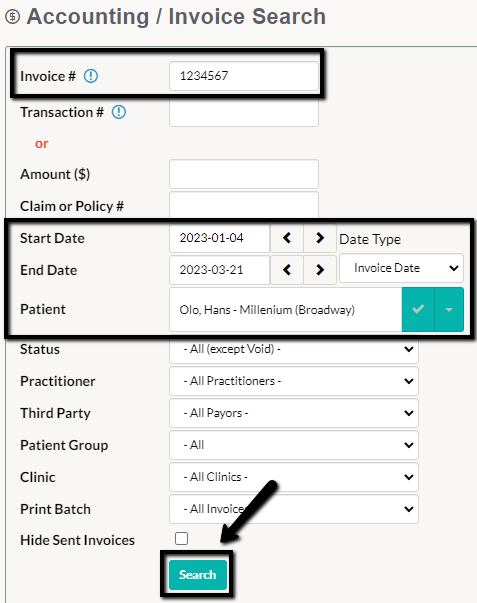Open the Date Type dropdown
Viewport: 477px width, 603px height.
tap(401, 268)
